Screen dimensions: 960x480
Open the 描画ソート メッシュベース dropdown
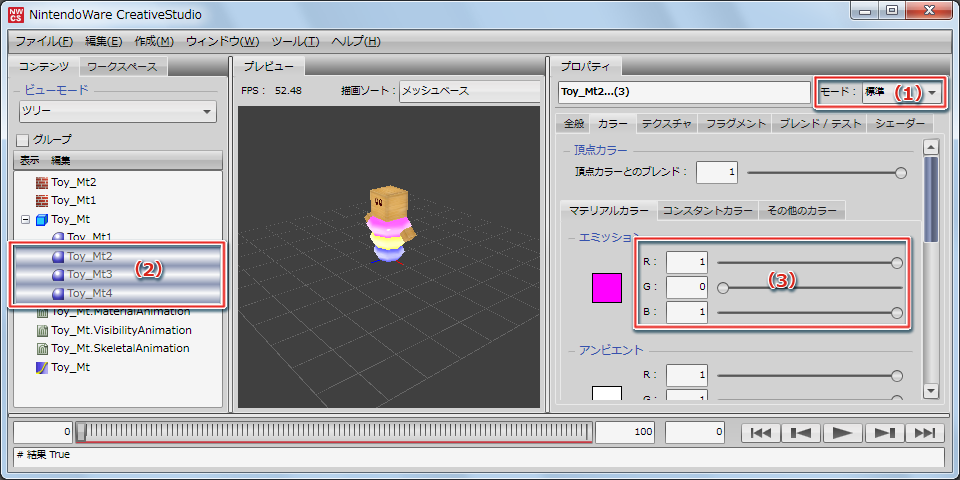[x=472, y=91]
